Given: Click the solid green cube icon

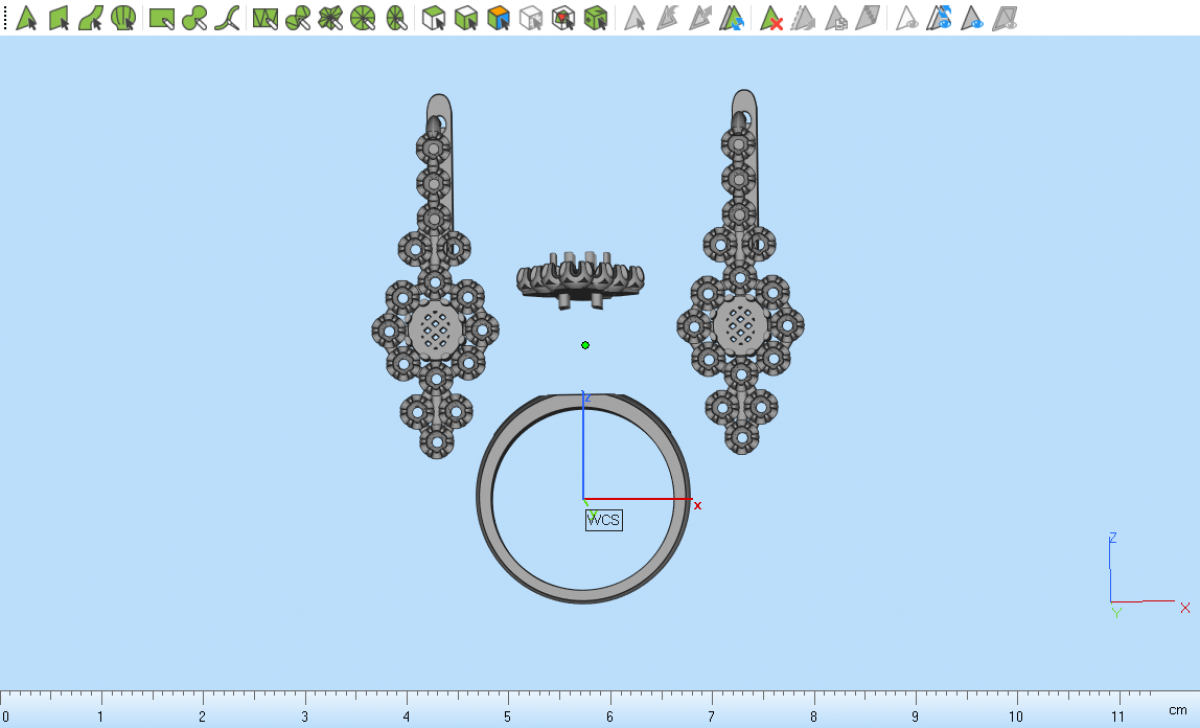Looking at the screenshot, I should coord(595,17).
